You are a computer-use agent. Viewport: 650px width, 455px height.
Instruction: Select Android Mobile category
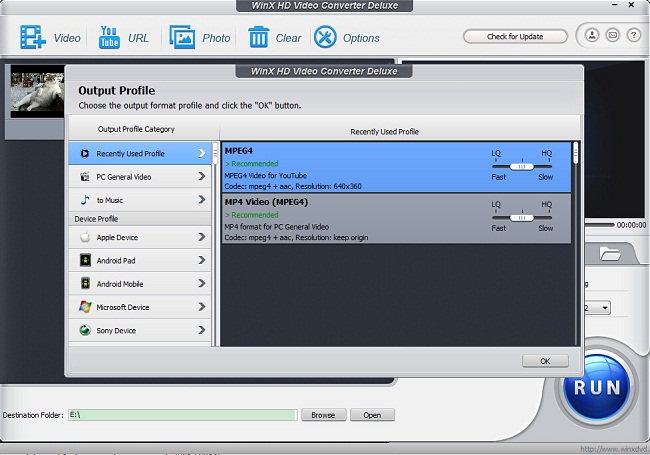[140, 283]
